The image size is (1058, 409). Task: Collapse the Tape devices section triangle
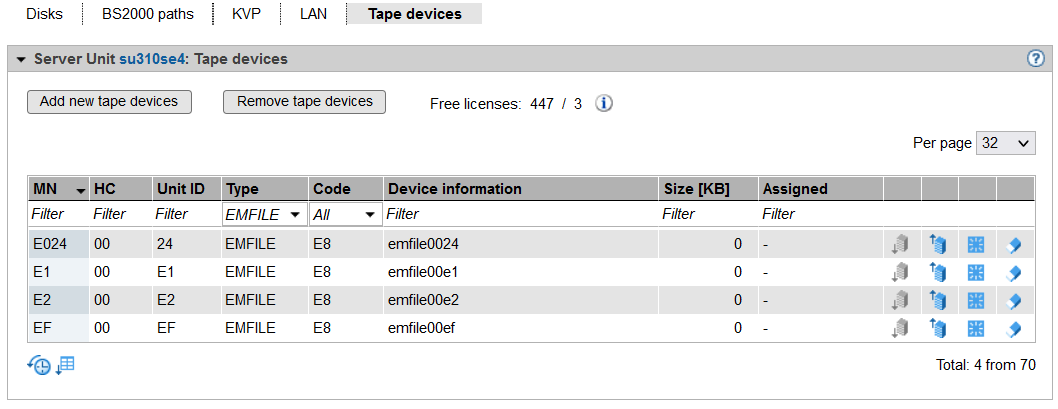coord(21,60)
